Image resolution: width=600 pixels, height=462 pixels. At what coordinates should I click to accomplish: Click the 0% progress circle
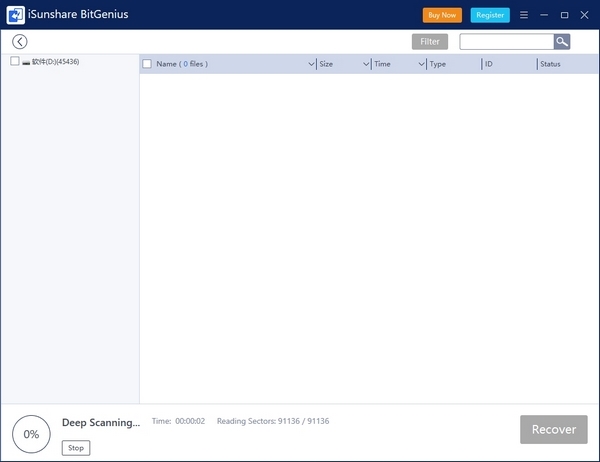pos(31,434)
